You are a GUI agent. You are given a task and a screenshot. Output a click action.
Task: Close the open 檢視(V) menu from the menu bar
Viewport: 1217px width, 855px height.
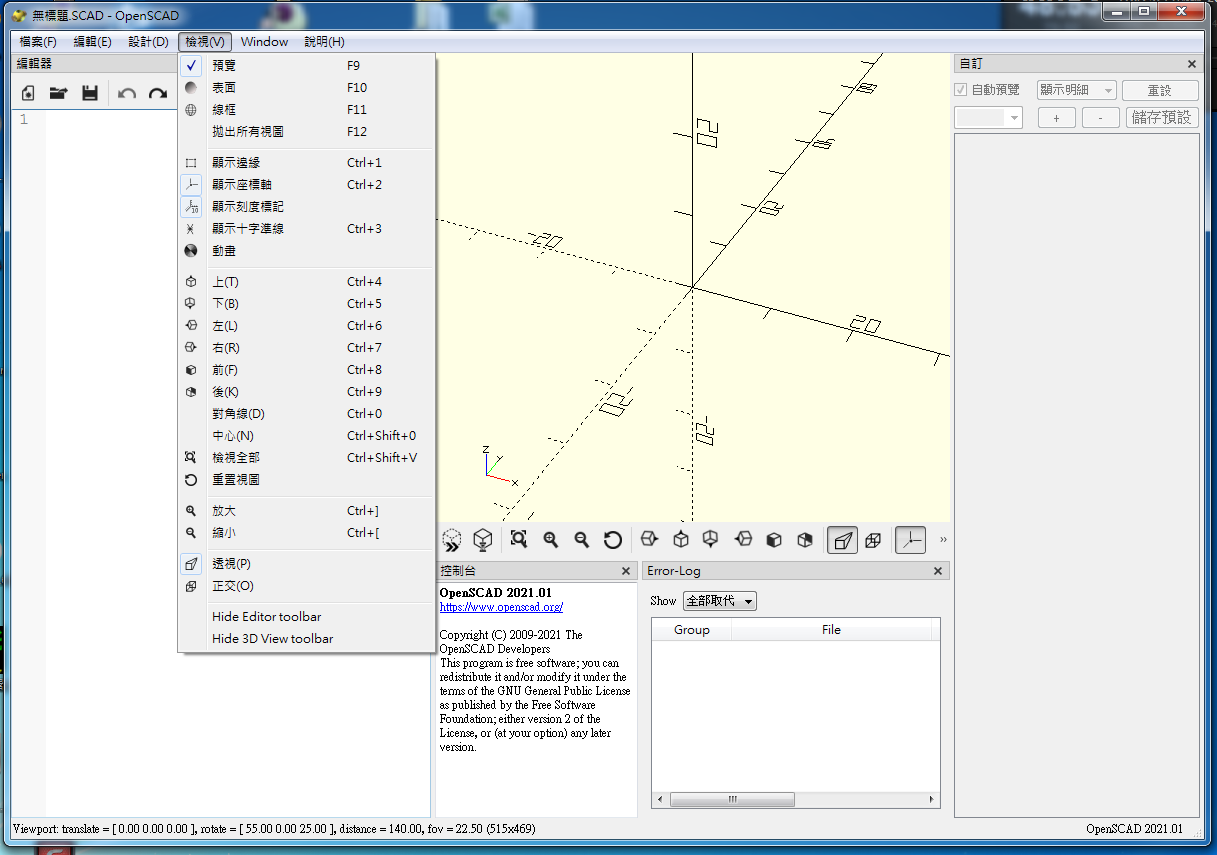point(205,41)
